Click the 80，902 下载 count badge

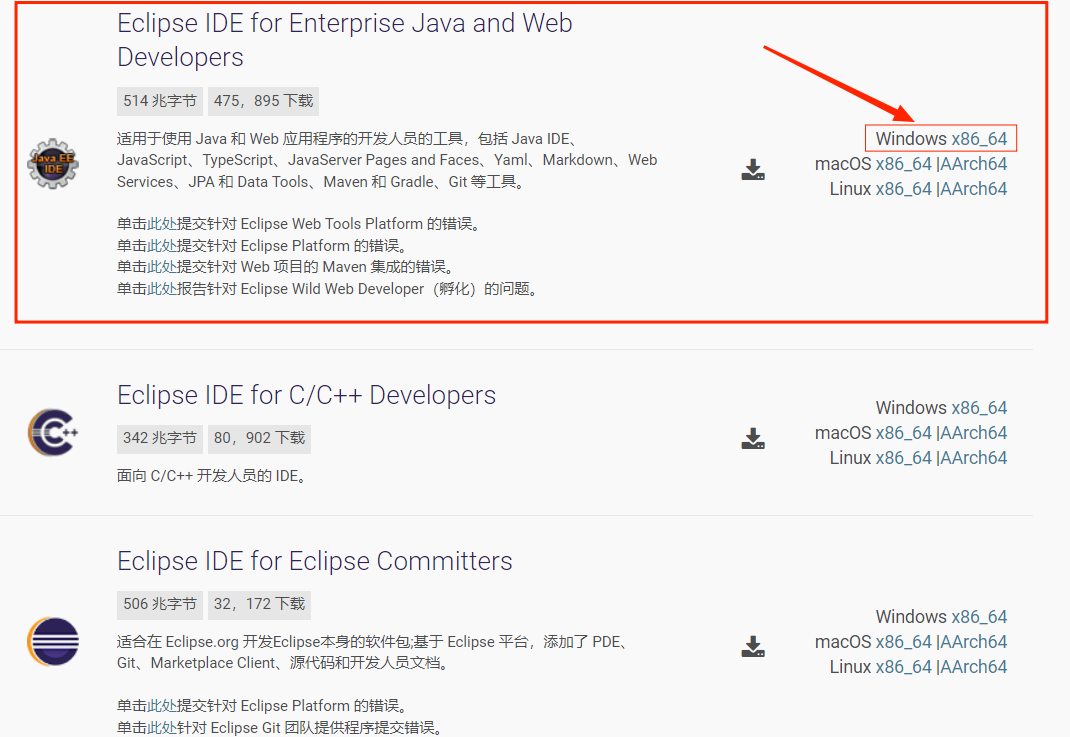coord(259,438)
